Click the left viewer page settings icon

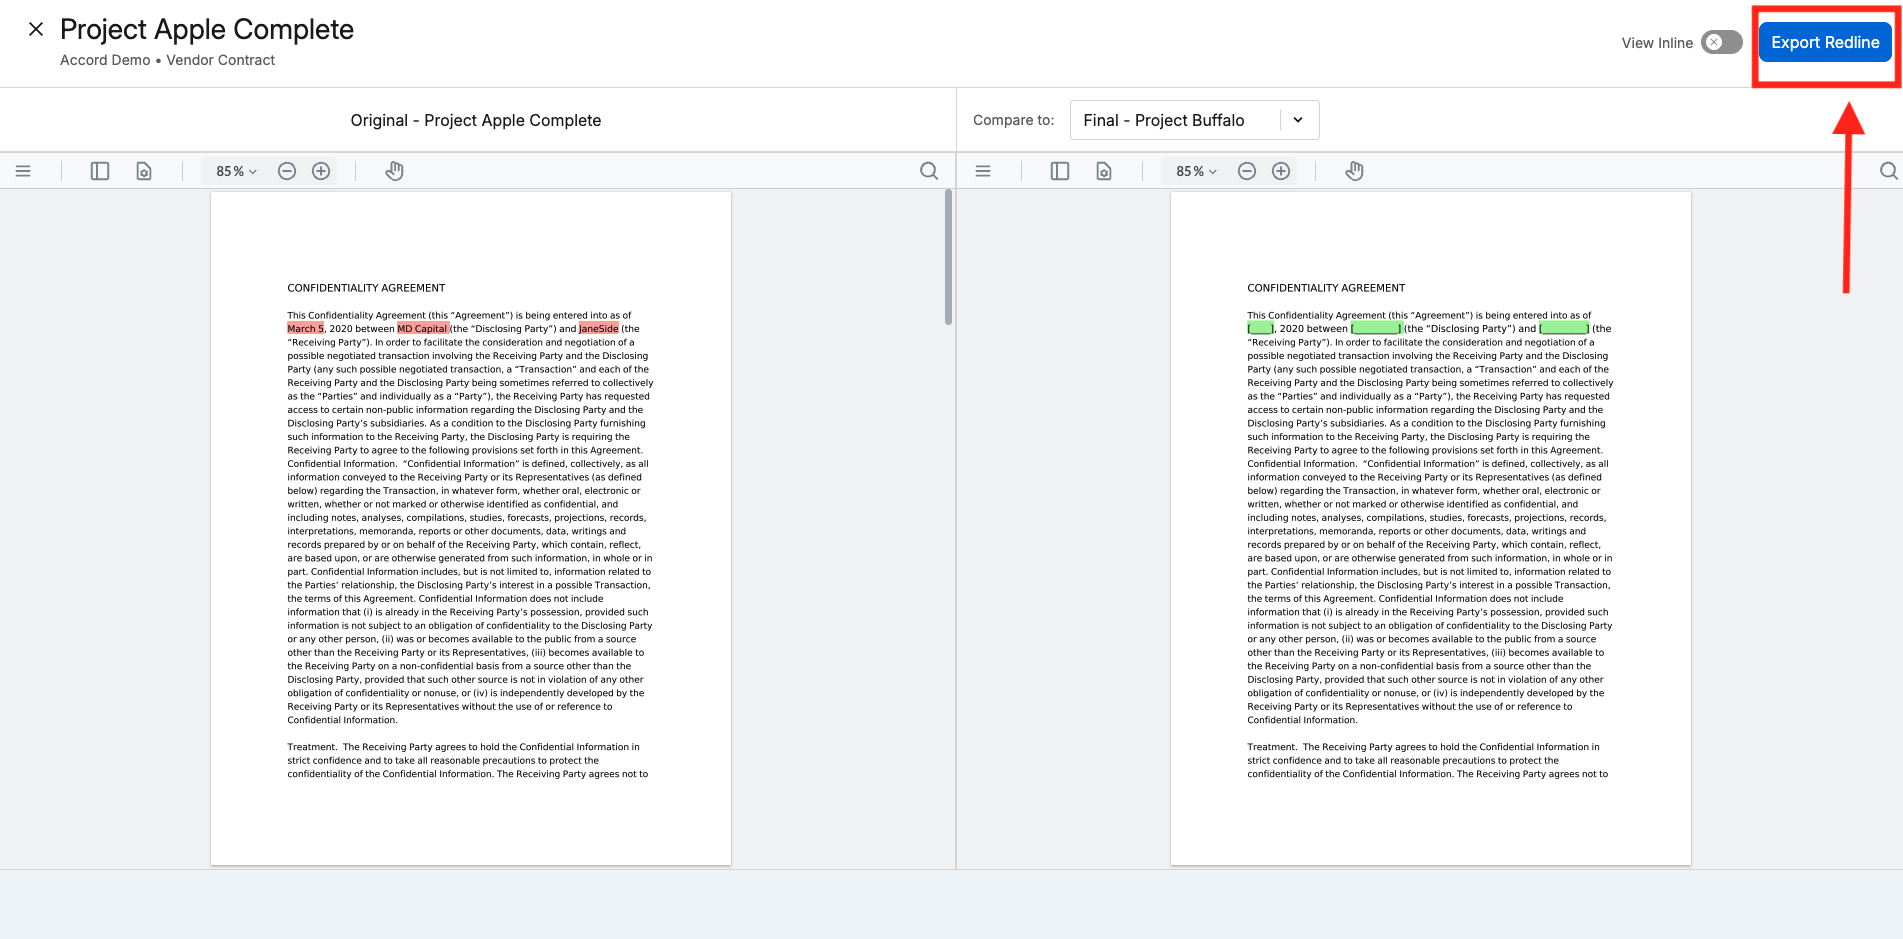pos(144,171)
